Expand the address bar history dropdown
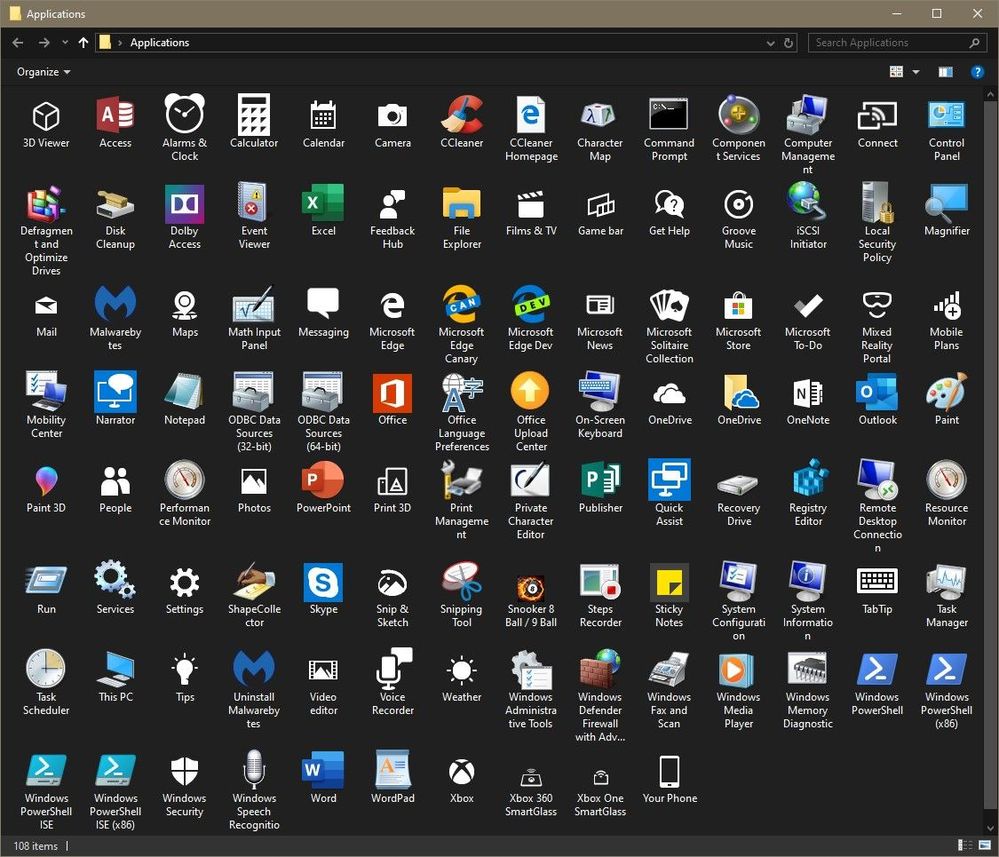Viewport: 999px width, 857px height. click(x=769, y=42)
